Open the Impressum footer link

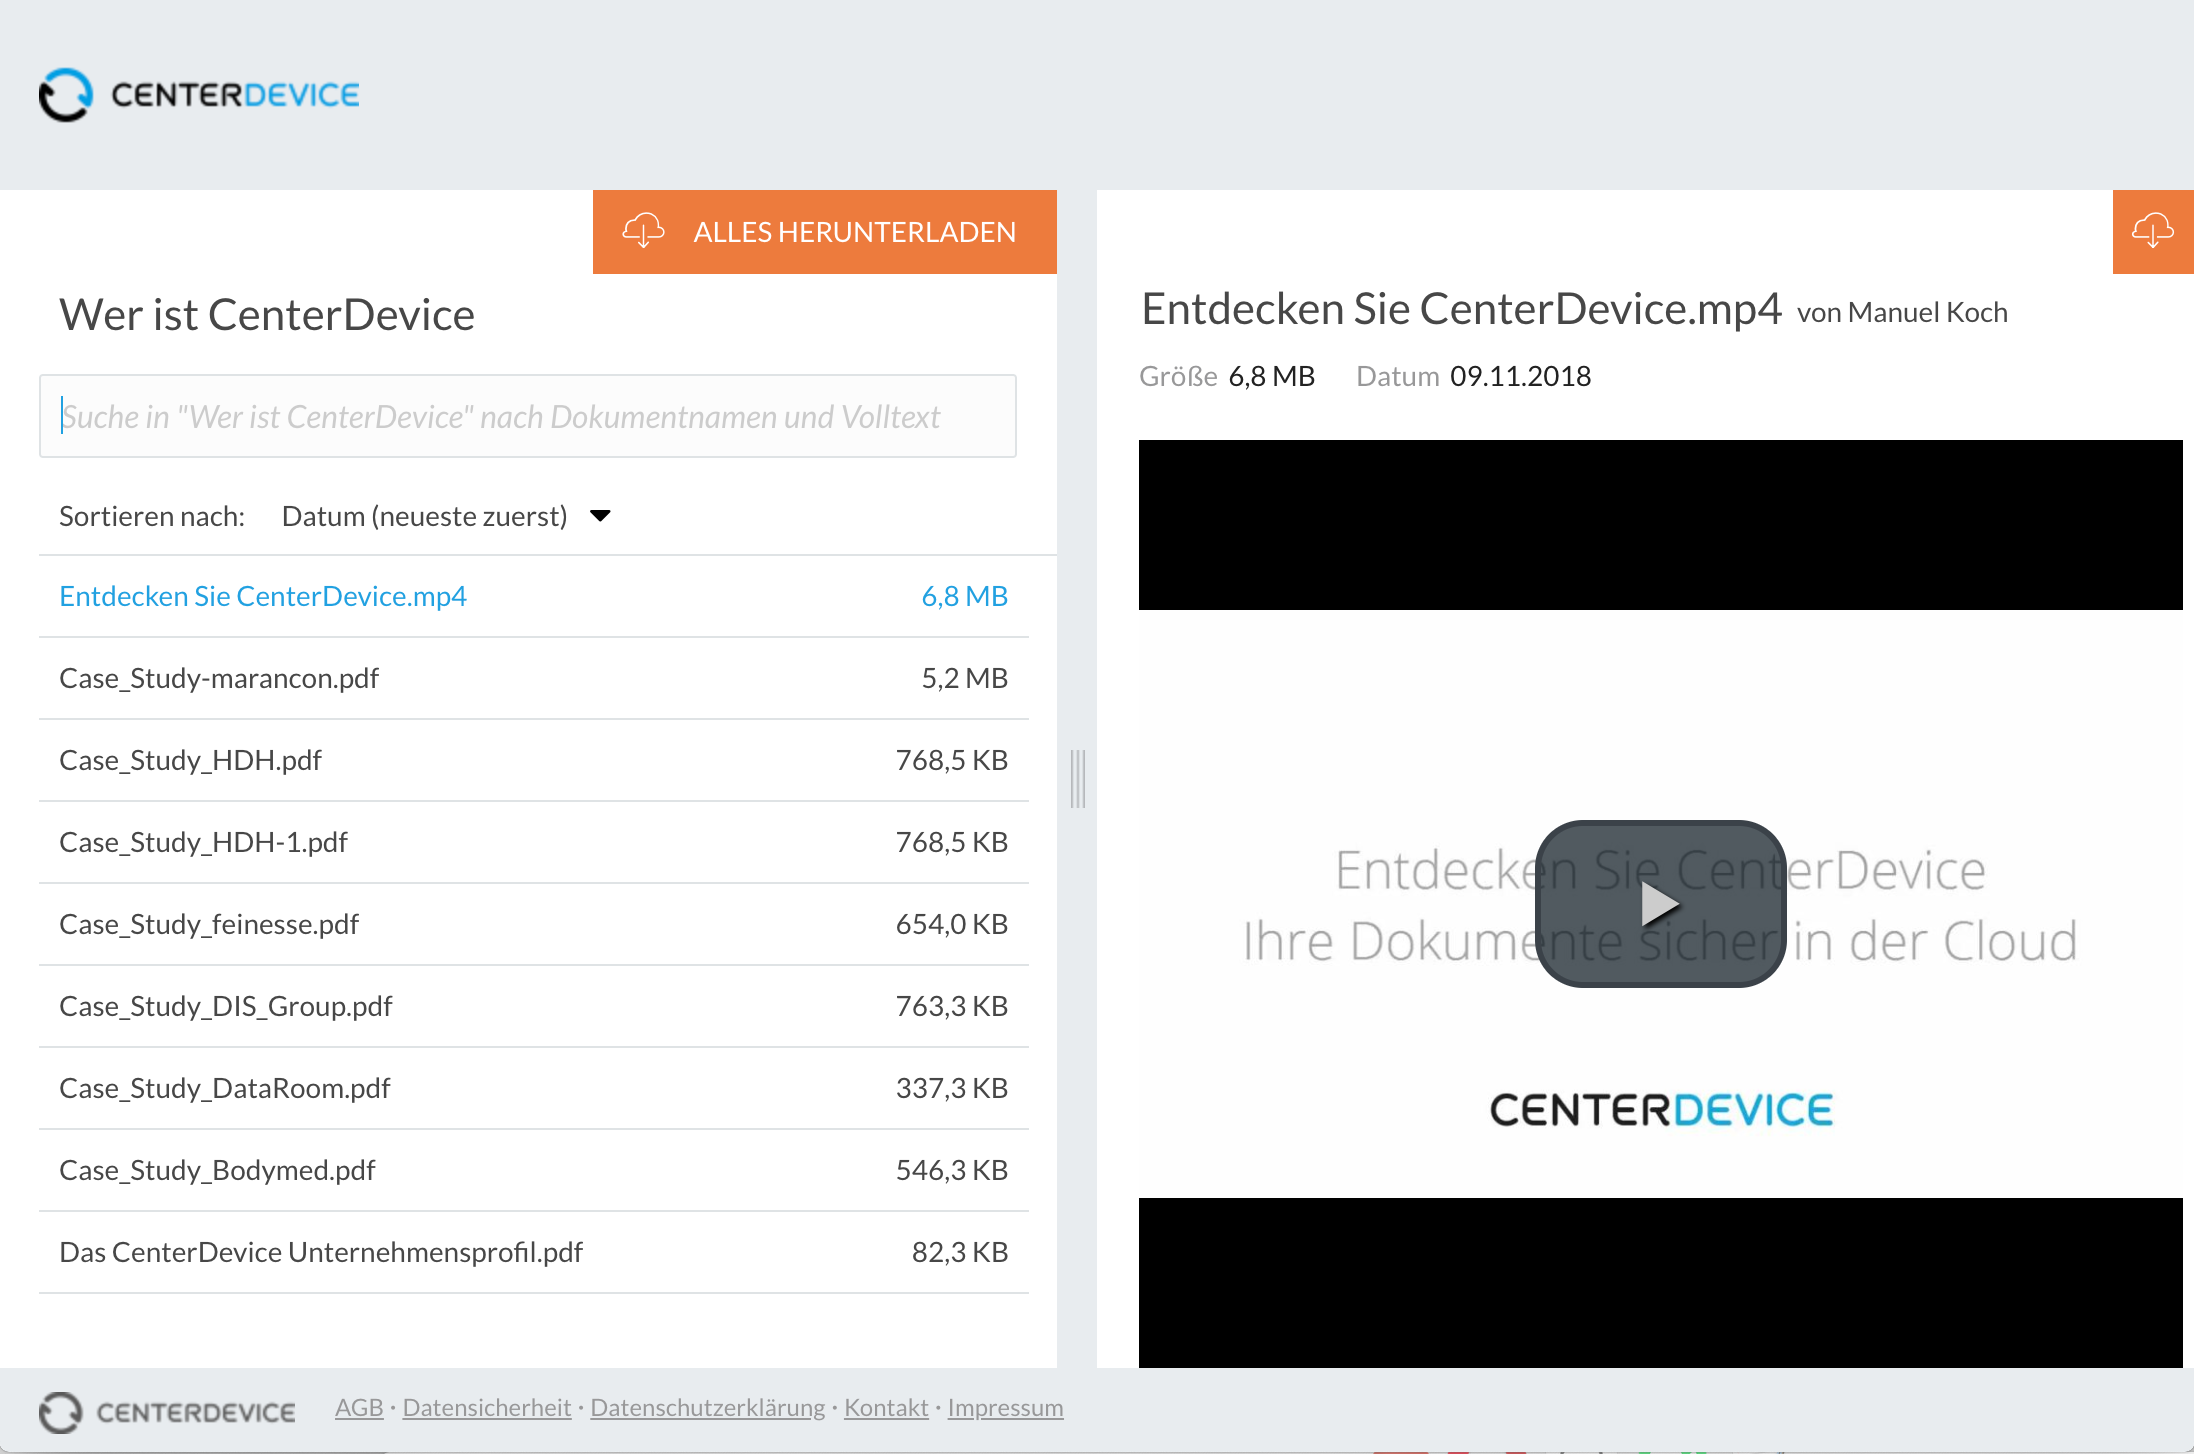[1005, 1408]
